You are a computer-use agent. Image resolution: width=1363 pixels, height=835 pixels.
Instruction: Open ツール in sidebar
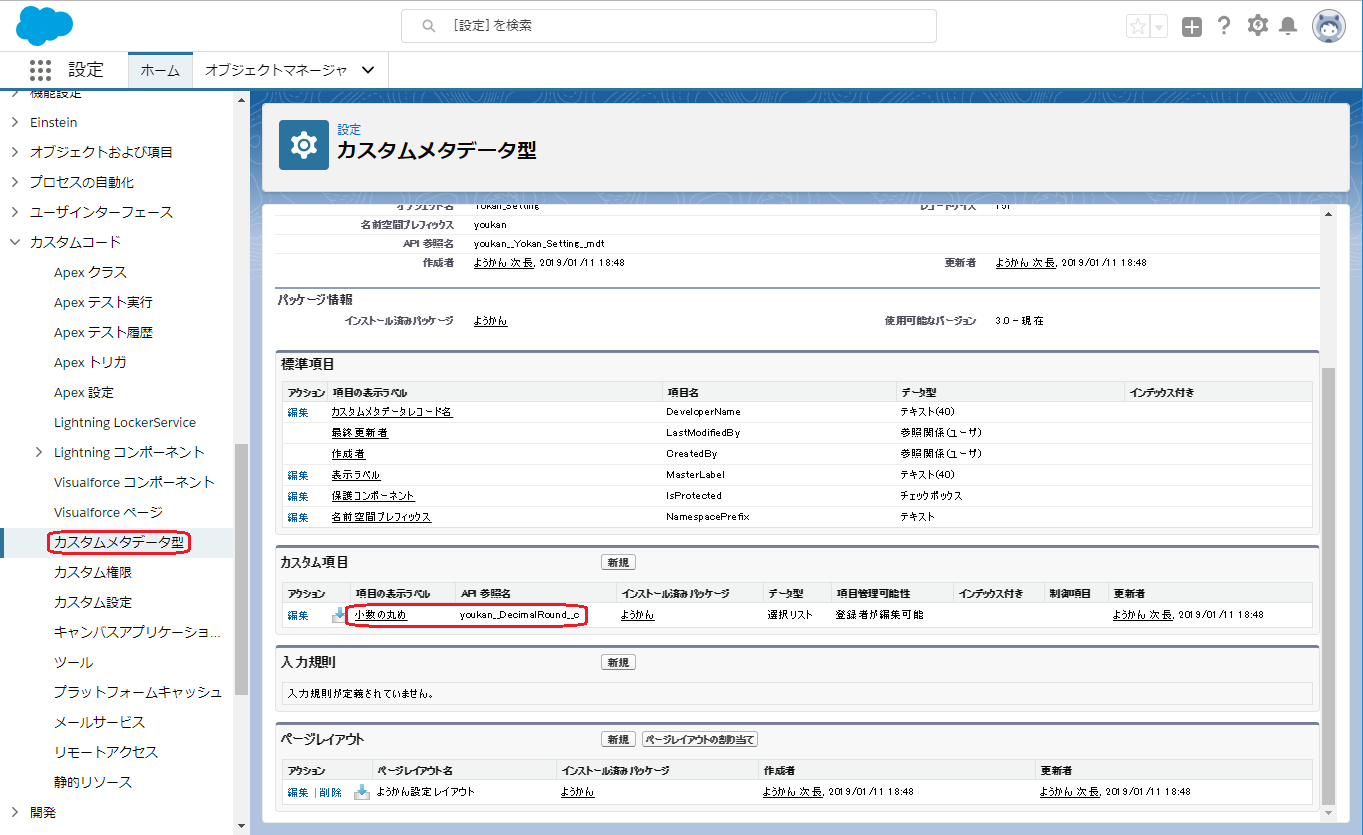point(73,662)
